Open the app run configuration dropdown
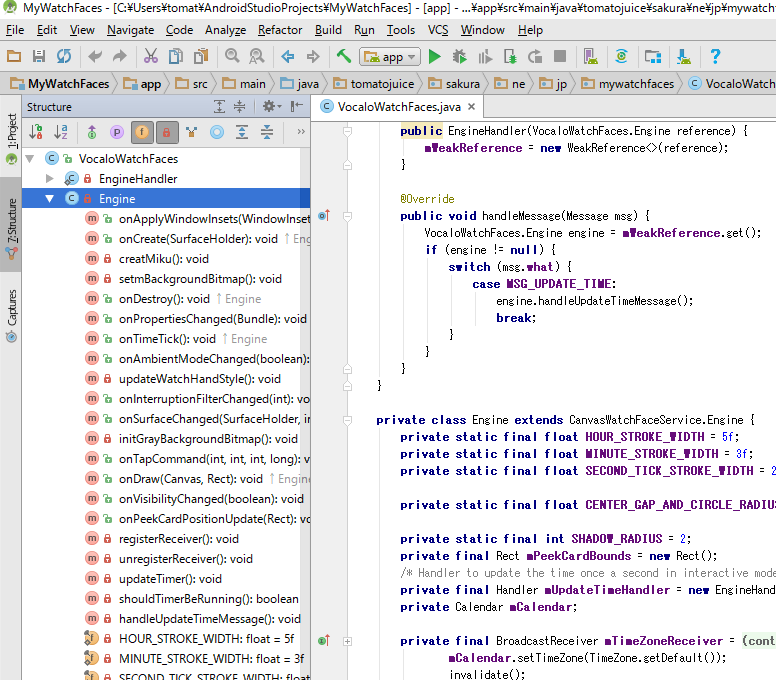 tap(391, 56)
